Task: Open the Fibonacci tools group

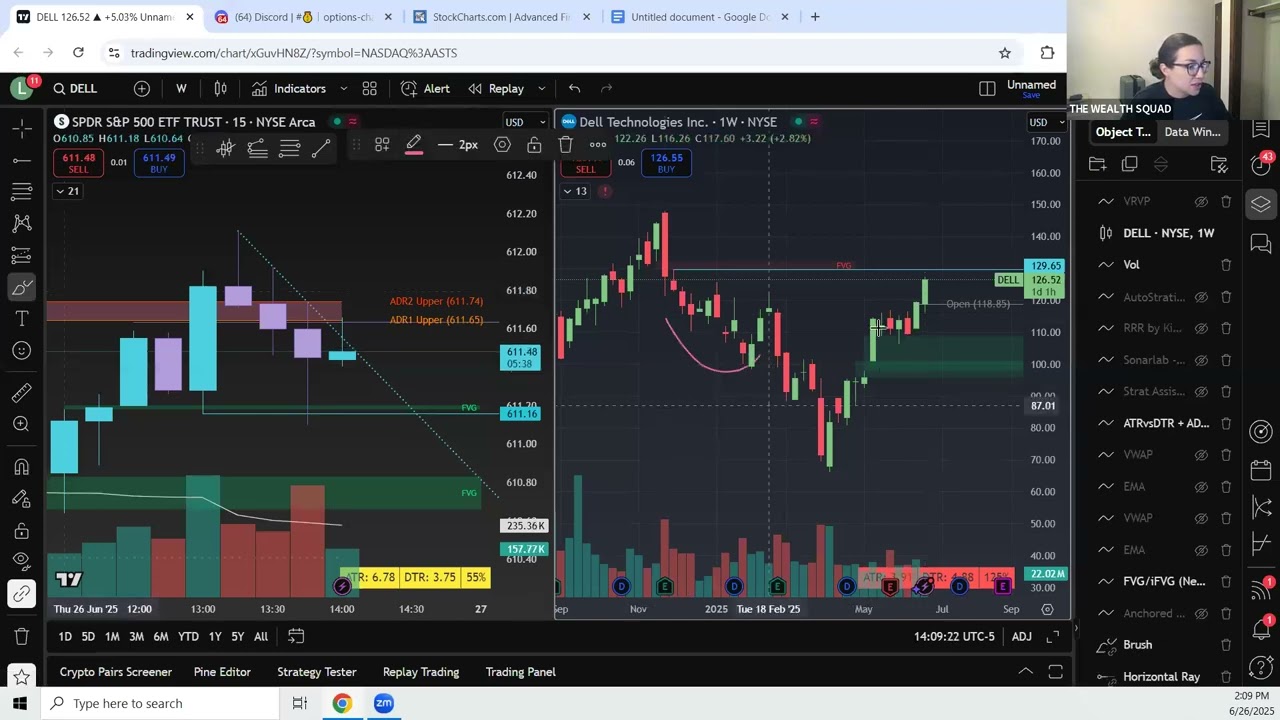Action: point(21,192)
